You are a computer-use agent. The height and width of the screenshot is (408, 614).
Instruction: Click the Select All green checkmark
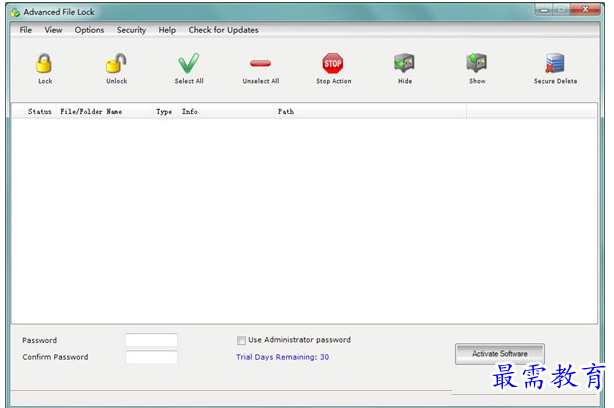point(189,63)
